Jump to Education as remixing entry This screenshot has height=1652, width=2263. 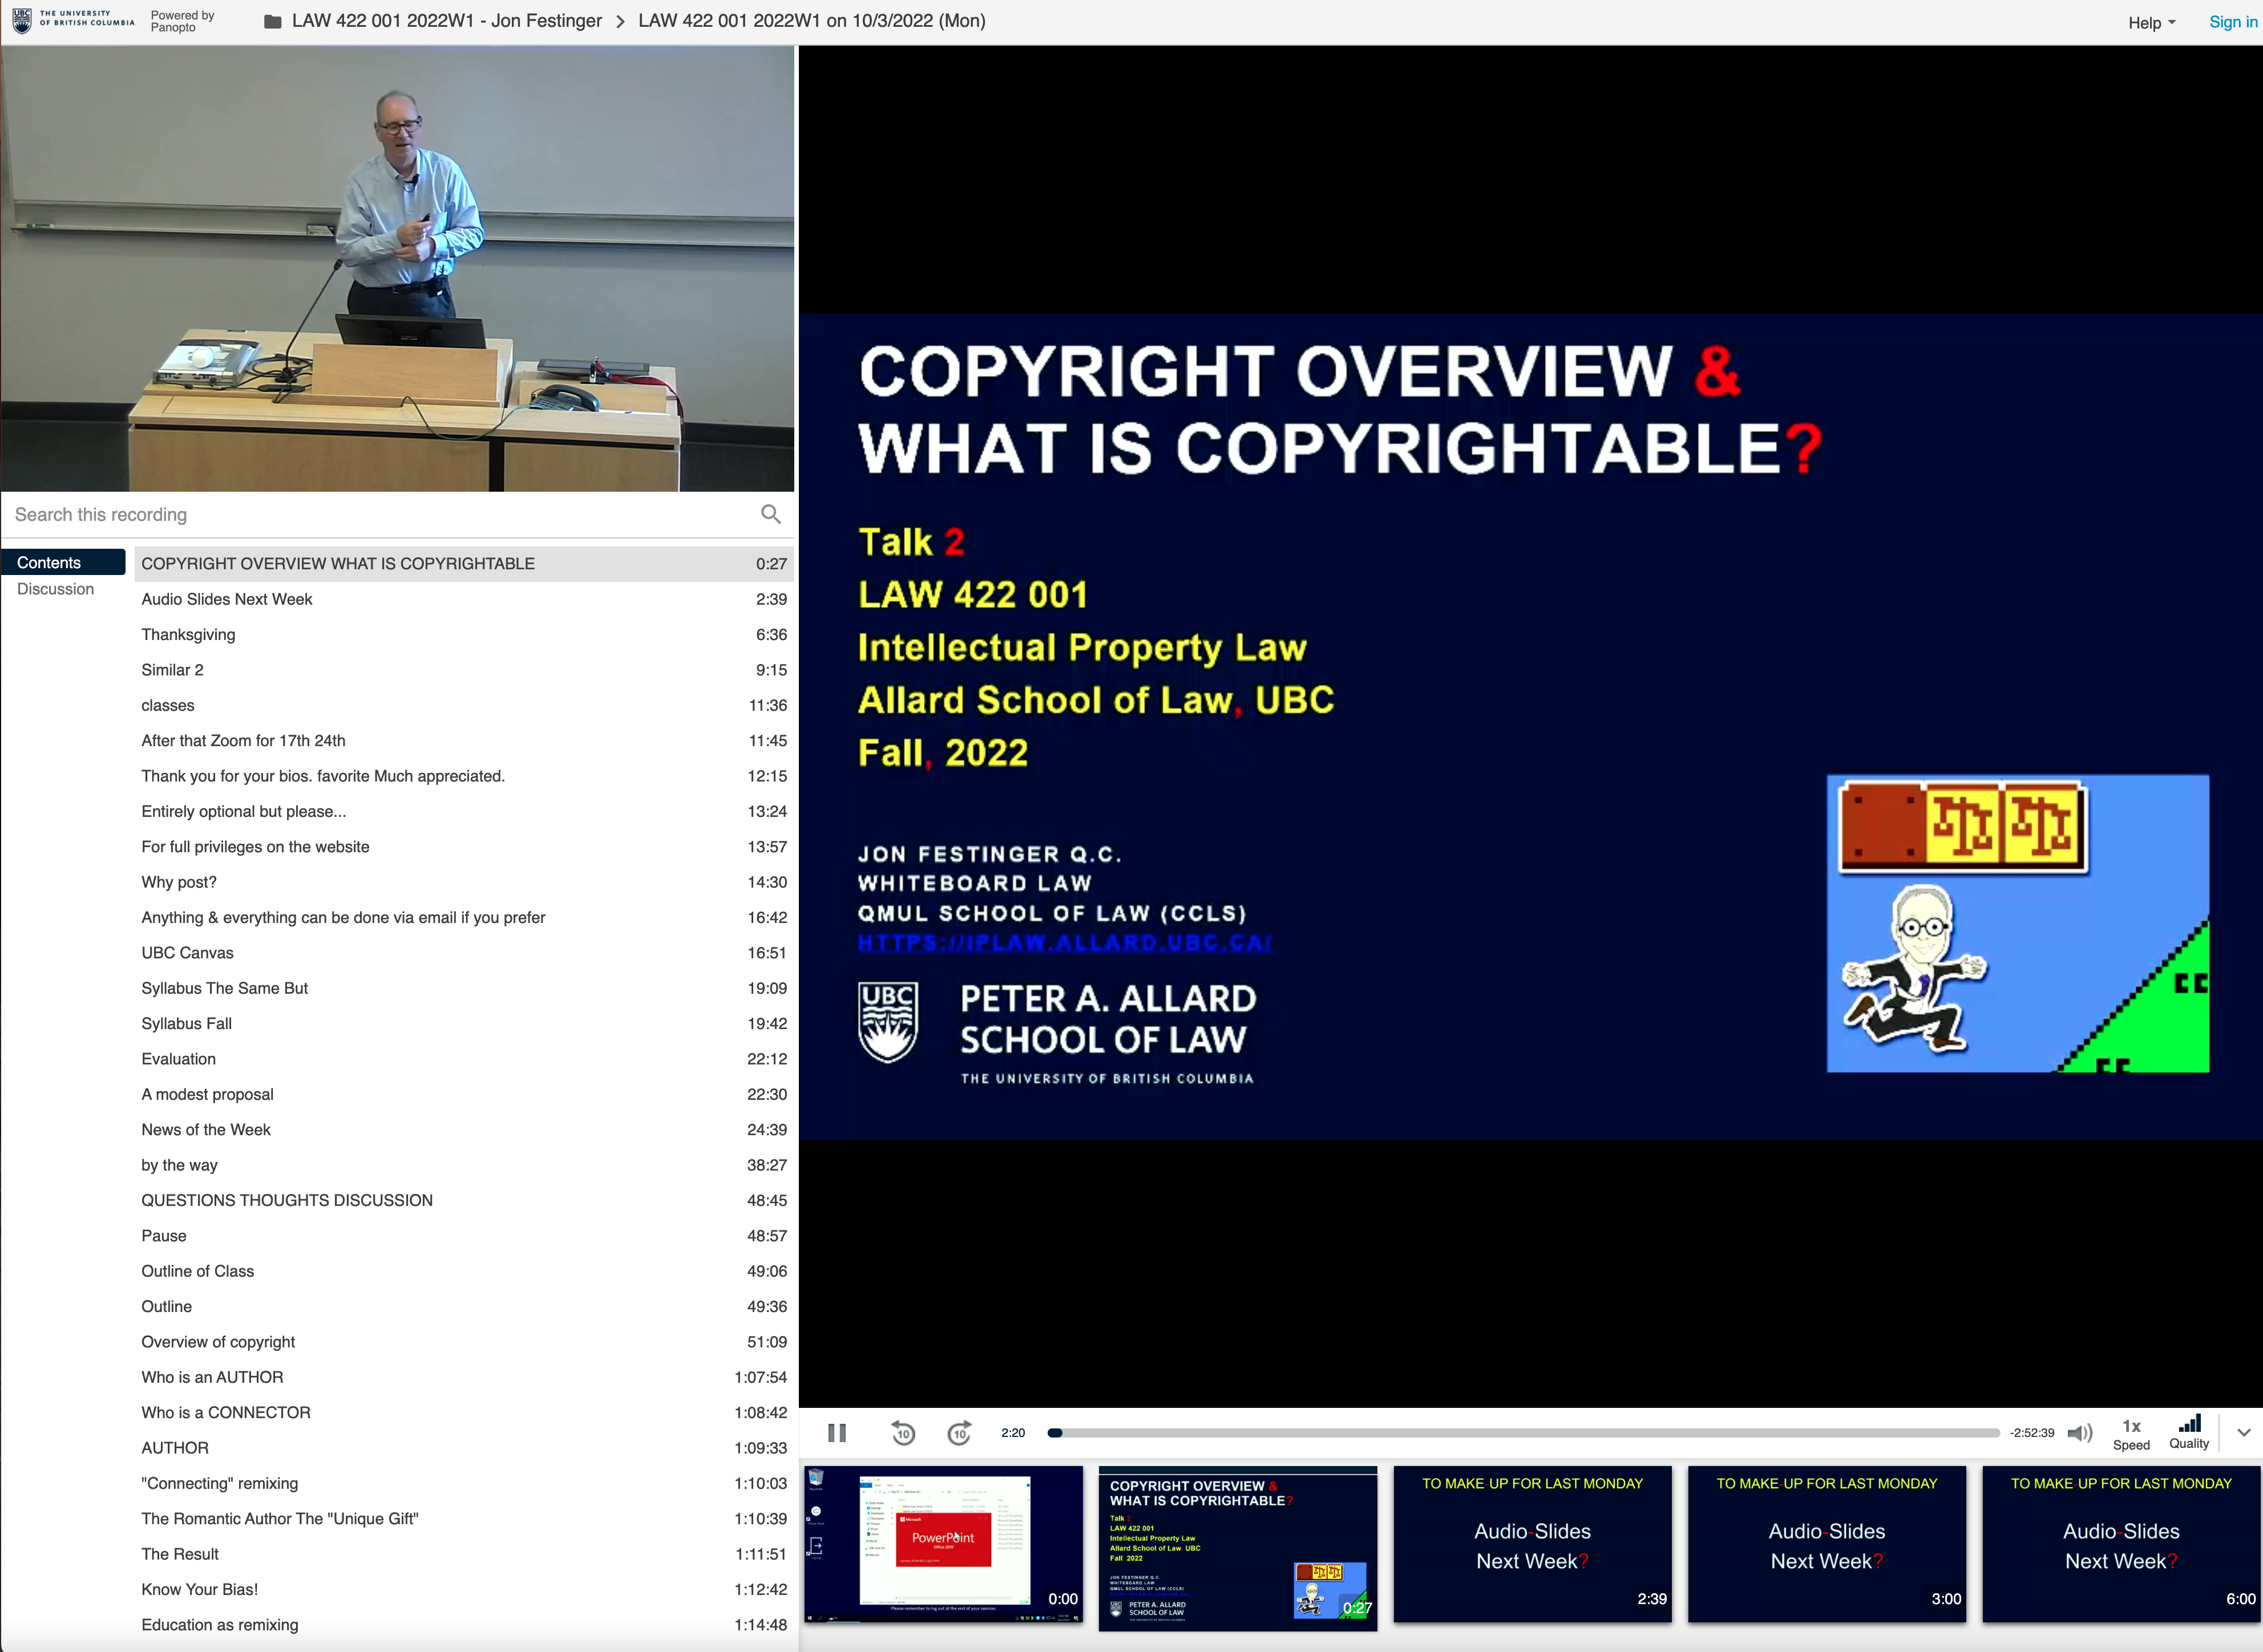click(x=464, y=1625)
